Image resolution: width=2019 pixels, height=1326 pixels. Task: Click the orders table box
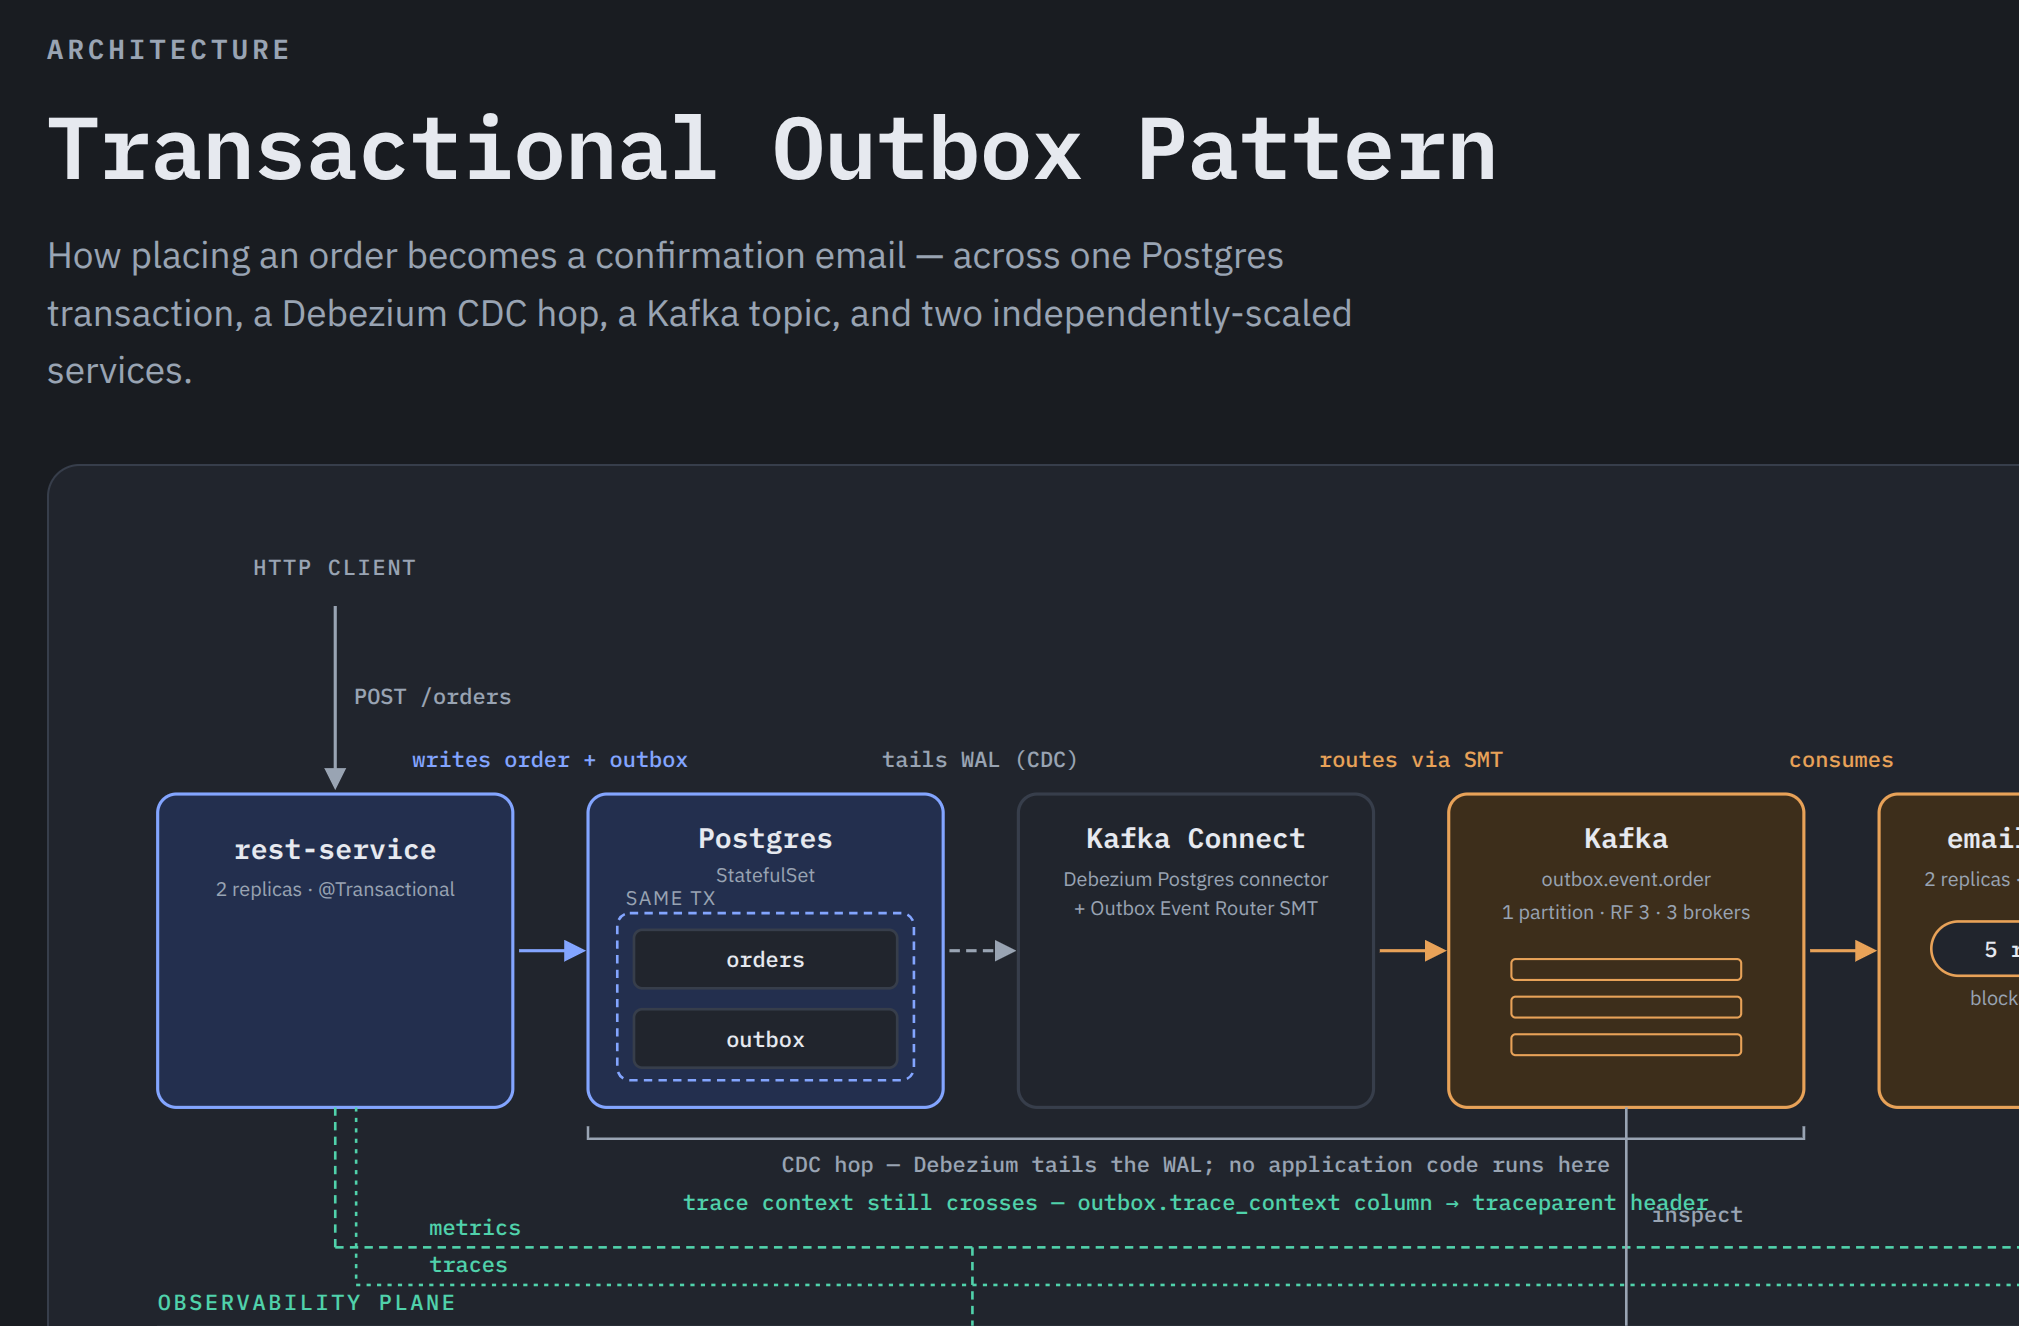[x=765, y=959]
